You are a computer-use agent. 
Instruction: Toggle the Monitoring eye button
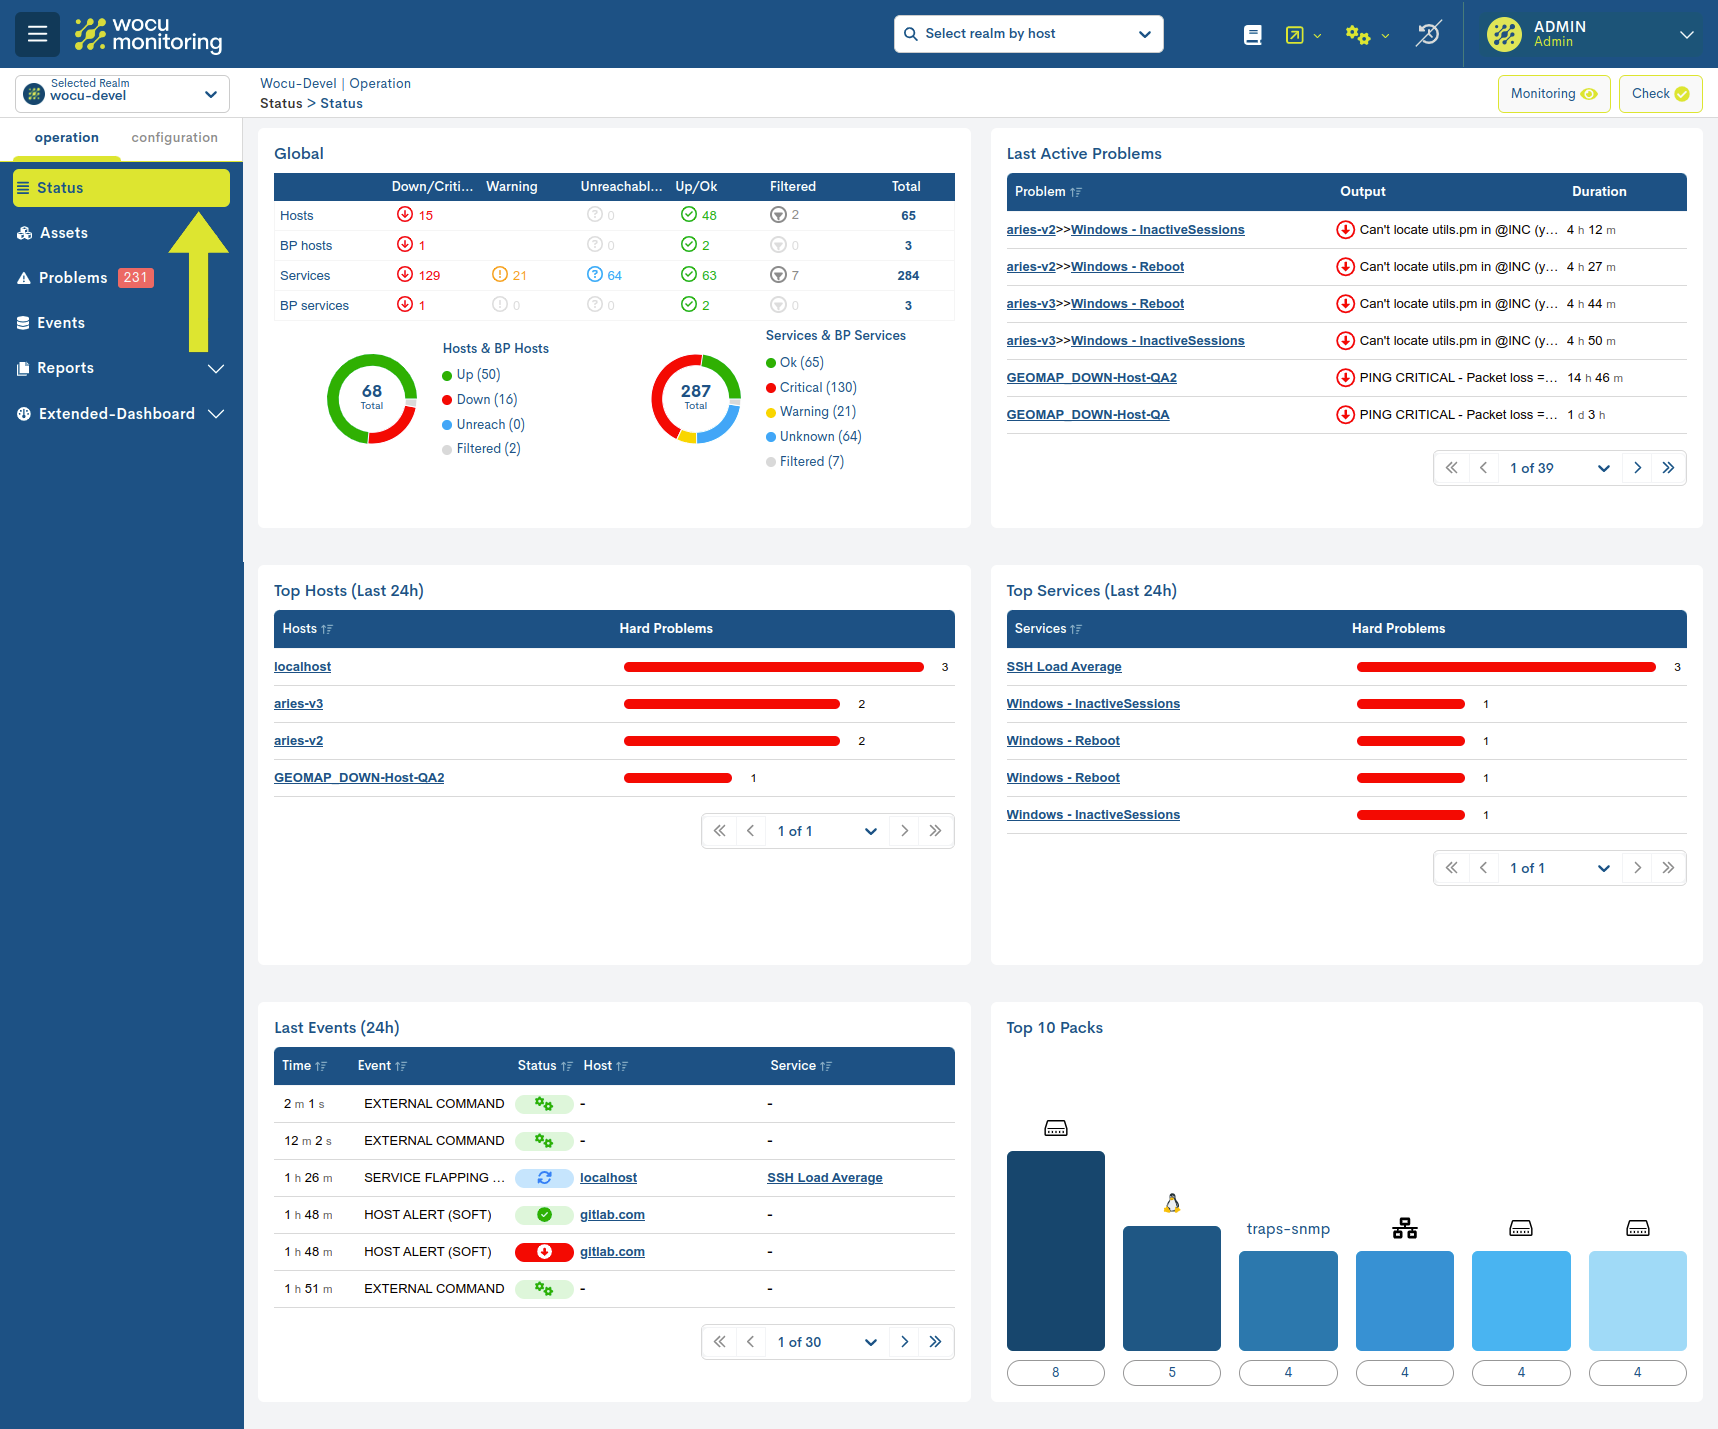(x=1554, y=94)
